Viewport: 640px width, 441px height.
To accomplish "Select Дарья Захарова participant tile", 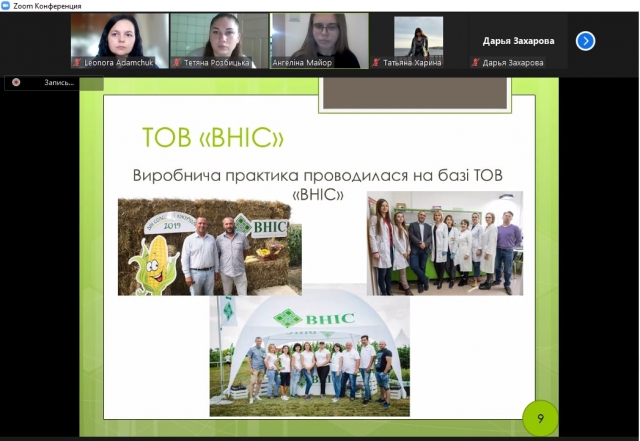I will tap(518, 40).
